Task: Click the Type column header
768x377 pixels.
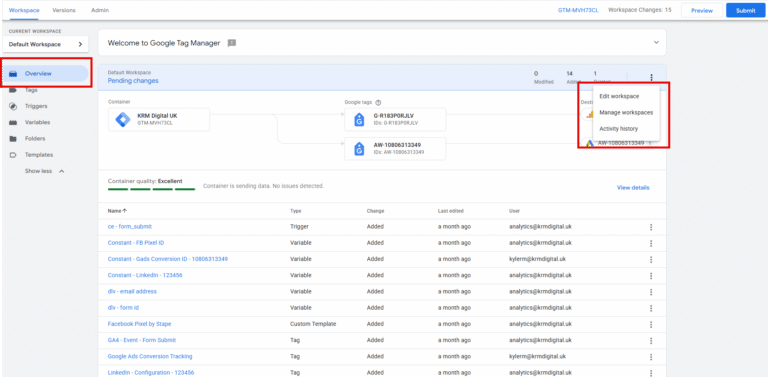Action: [x=295, y=211]
